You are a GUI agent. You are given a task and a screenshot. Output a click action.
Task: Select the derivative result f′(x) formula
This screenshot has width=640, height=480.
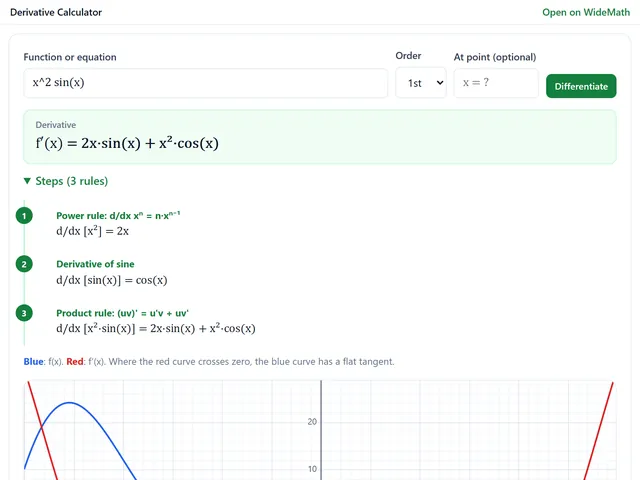[127, 143]
